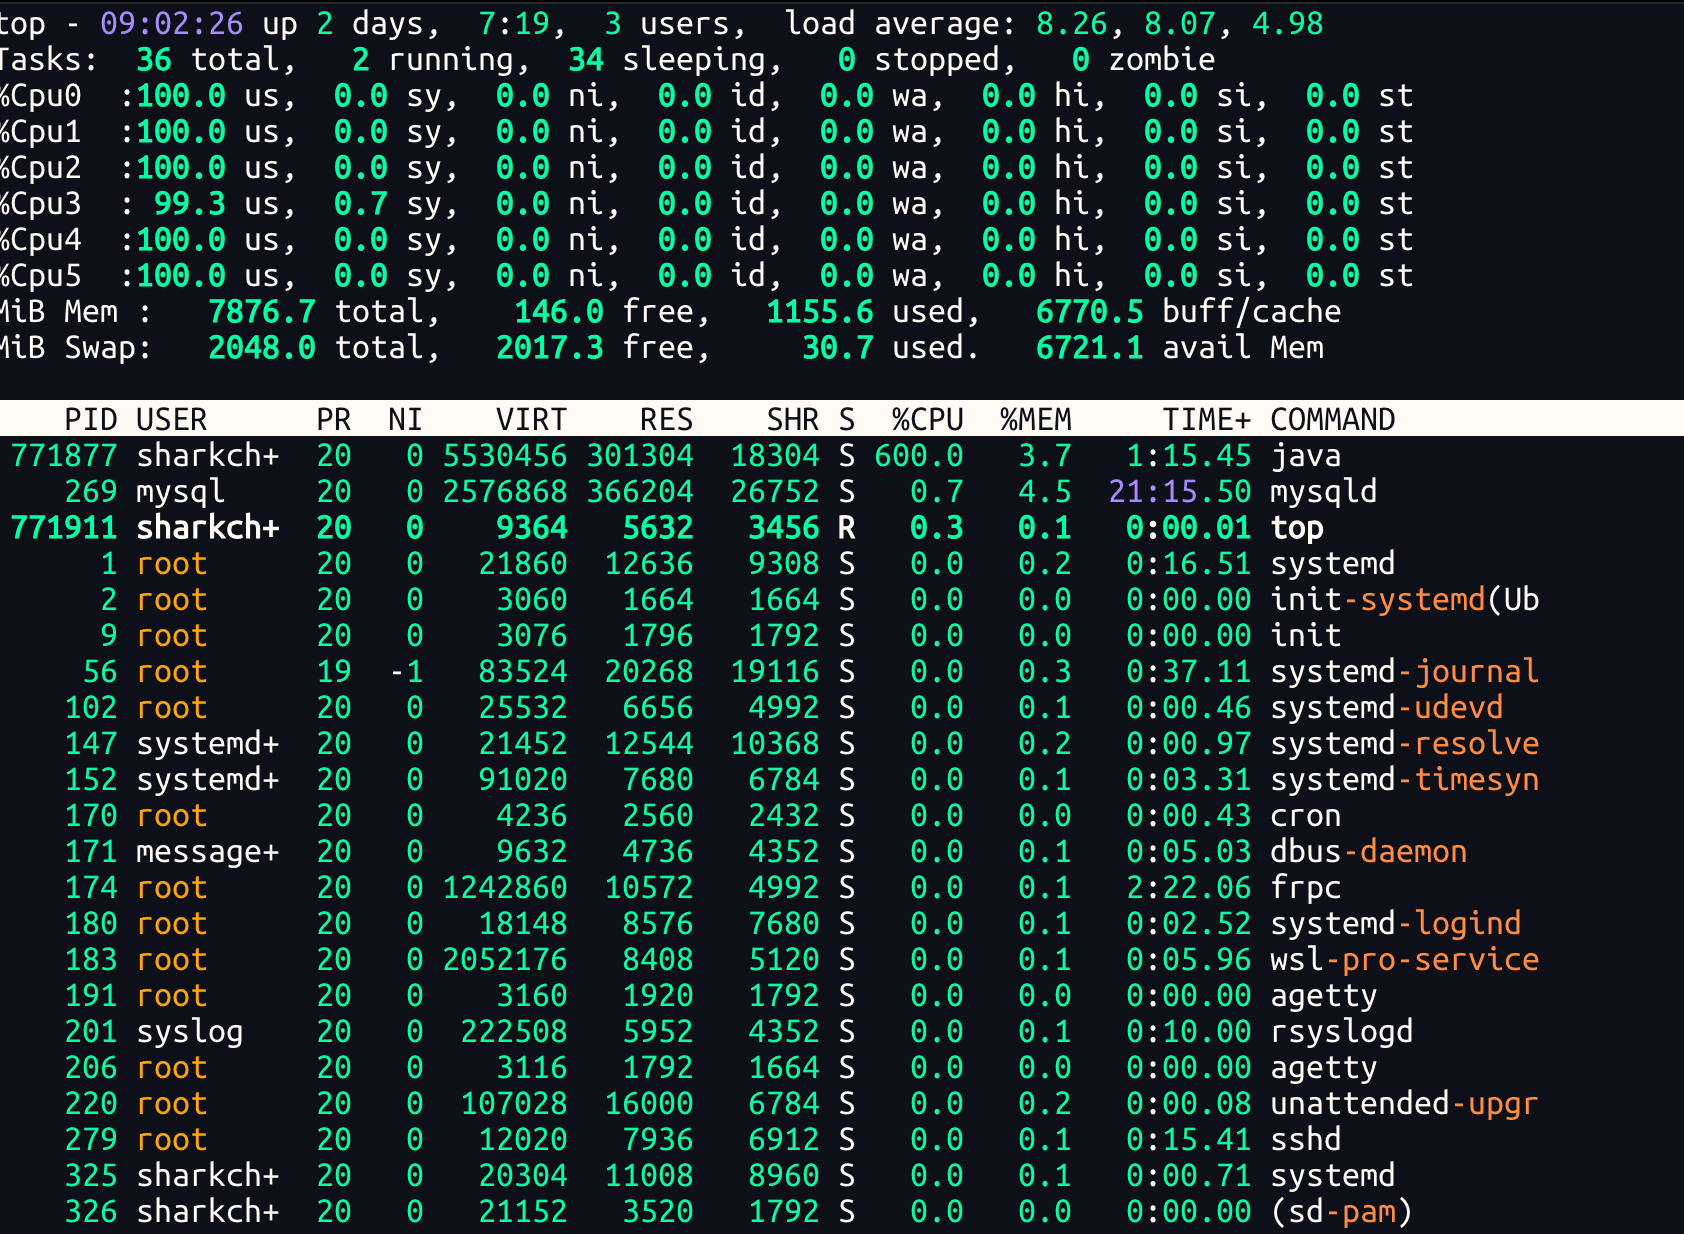The image size is (1684, 1234).
Task: Select the %Cpu3 label
Action: (41, 204)
